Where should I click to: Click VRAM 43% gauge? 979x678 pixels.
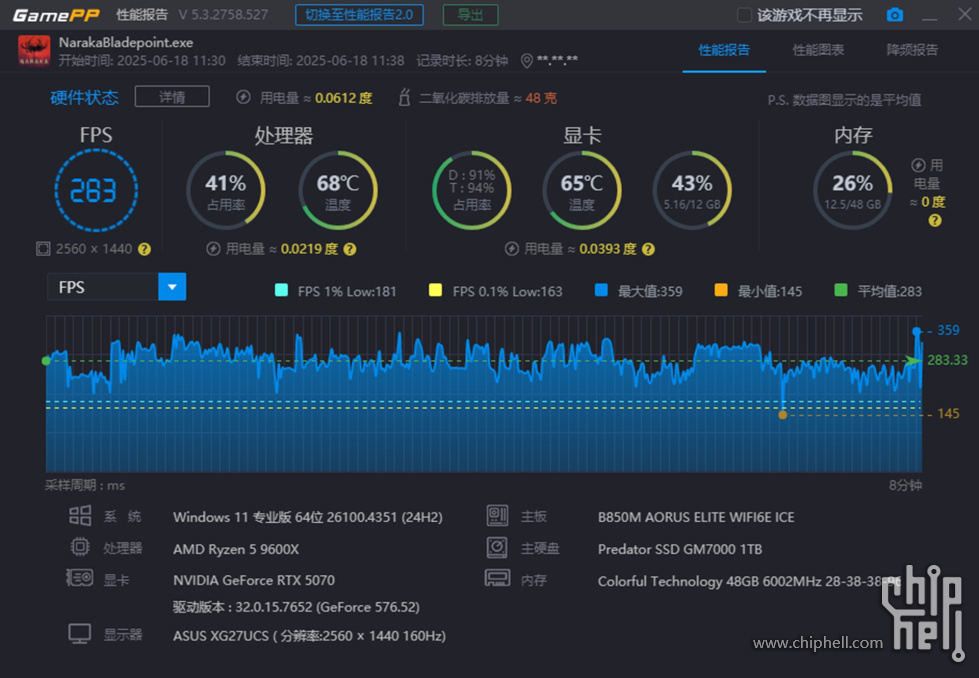[692, 190]
